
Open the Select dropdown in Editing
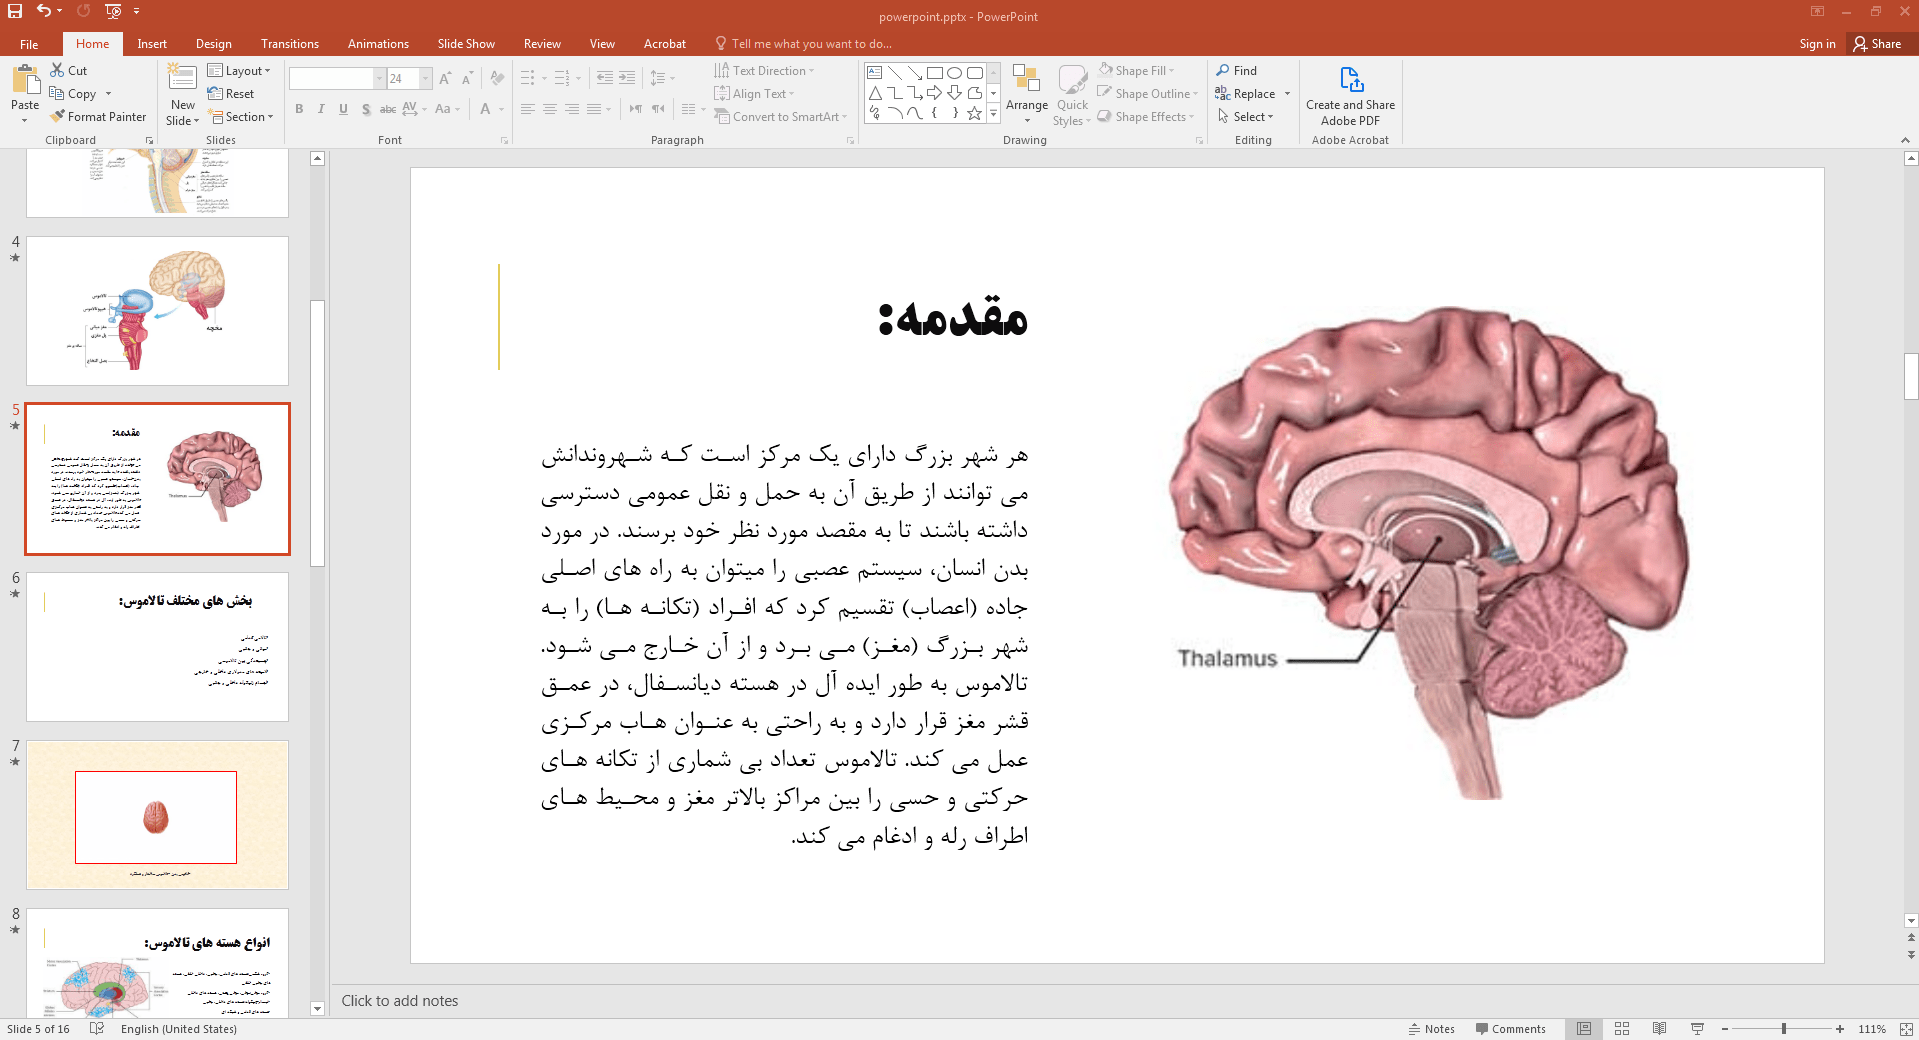coord(1246,117)
